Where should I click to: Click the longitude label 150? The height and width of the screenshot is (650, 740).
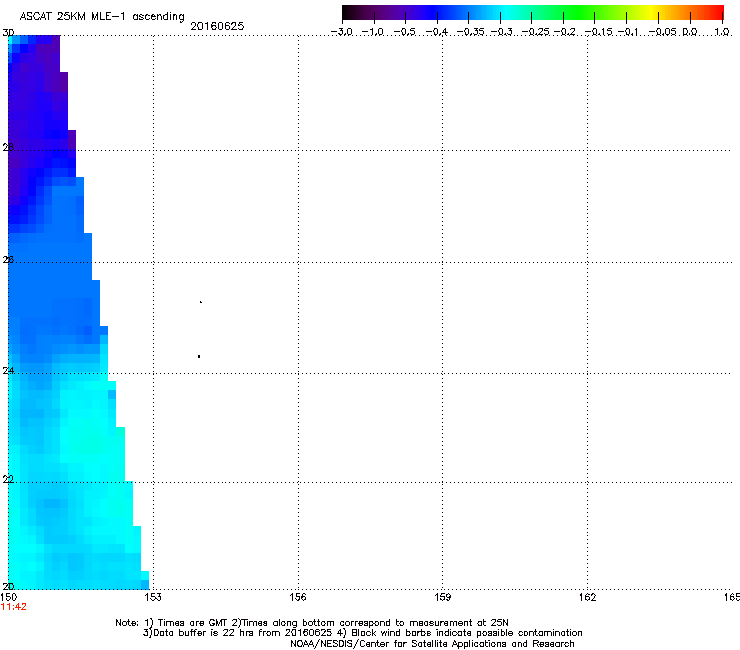click(x=8, y=597)
